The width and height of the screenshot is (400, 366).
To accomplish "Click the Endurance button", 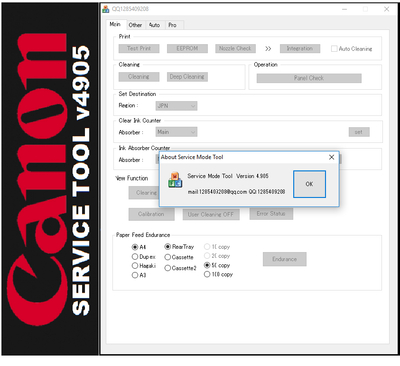I will click(284, 259).
